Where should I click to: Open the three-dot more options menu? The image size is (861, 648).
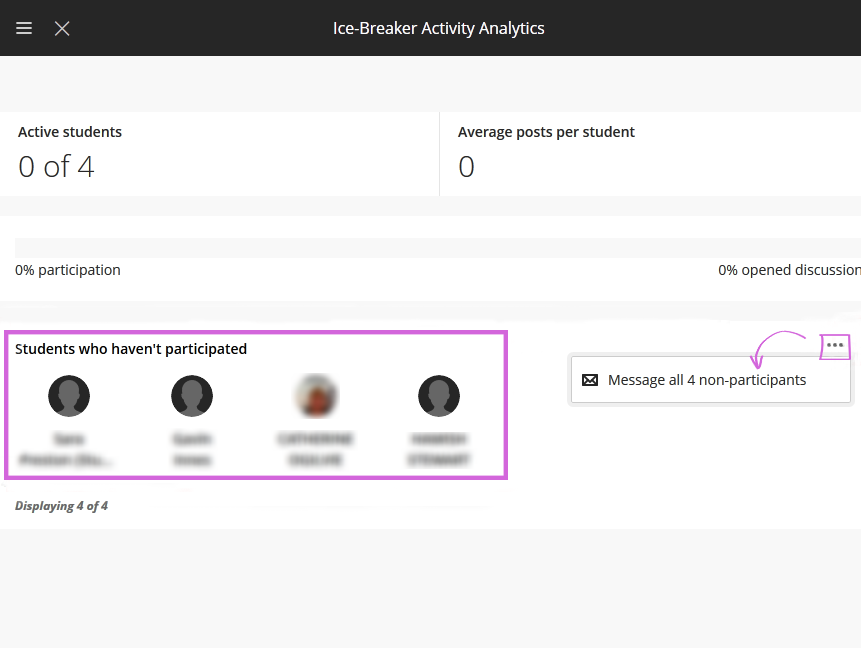point(835,346)
